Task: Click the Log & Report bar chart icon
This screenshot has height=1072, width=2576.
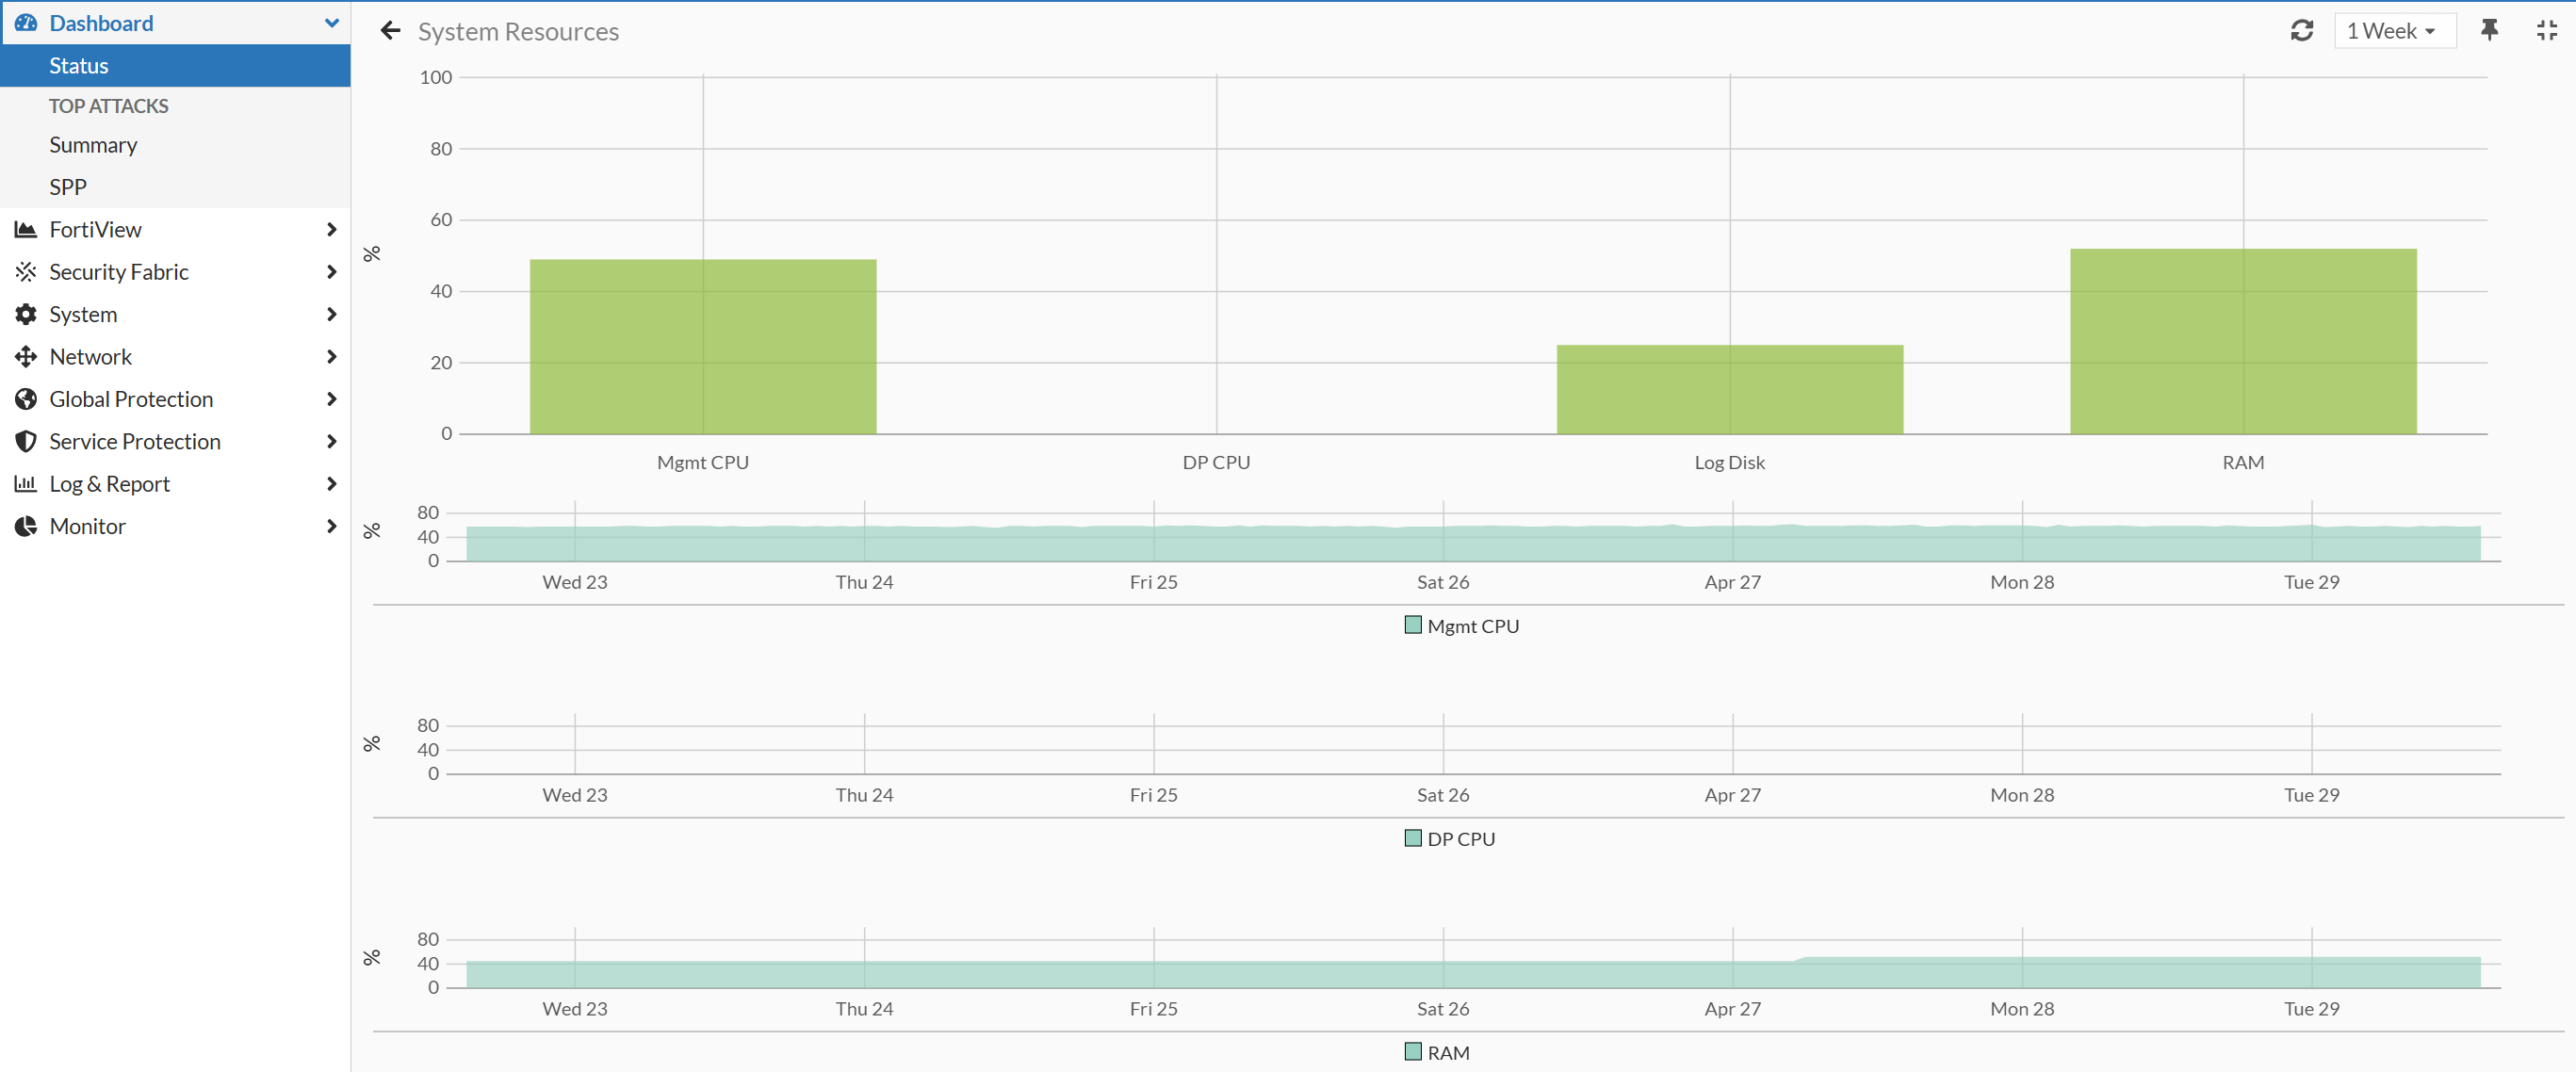Action: pos(26,484)
